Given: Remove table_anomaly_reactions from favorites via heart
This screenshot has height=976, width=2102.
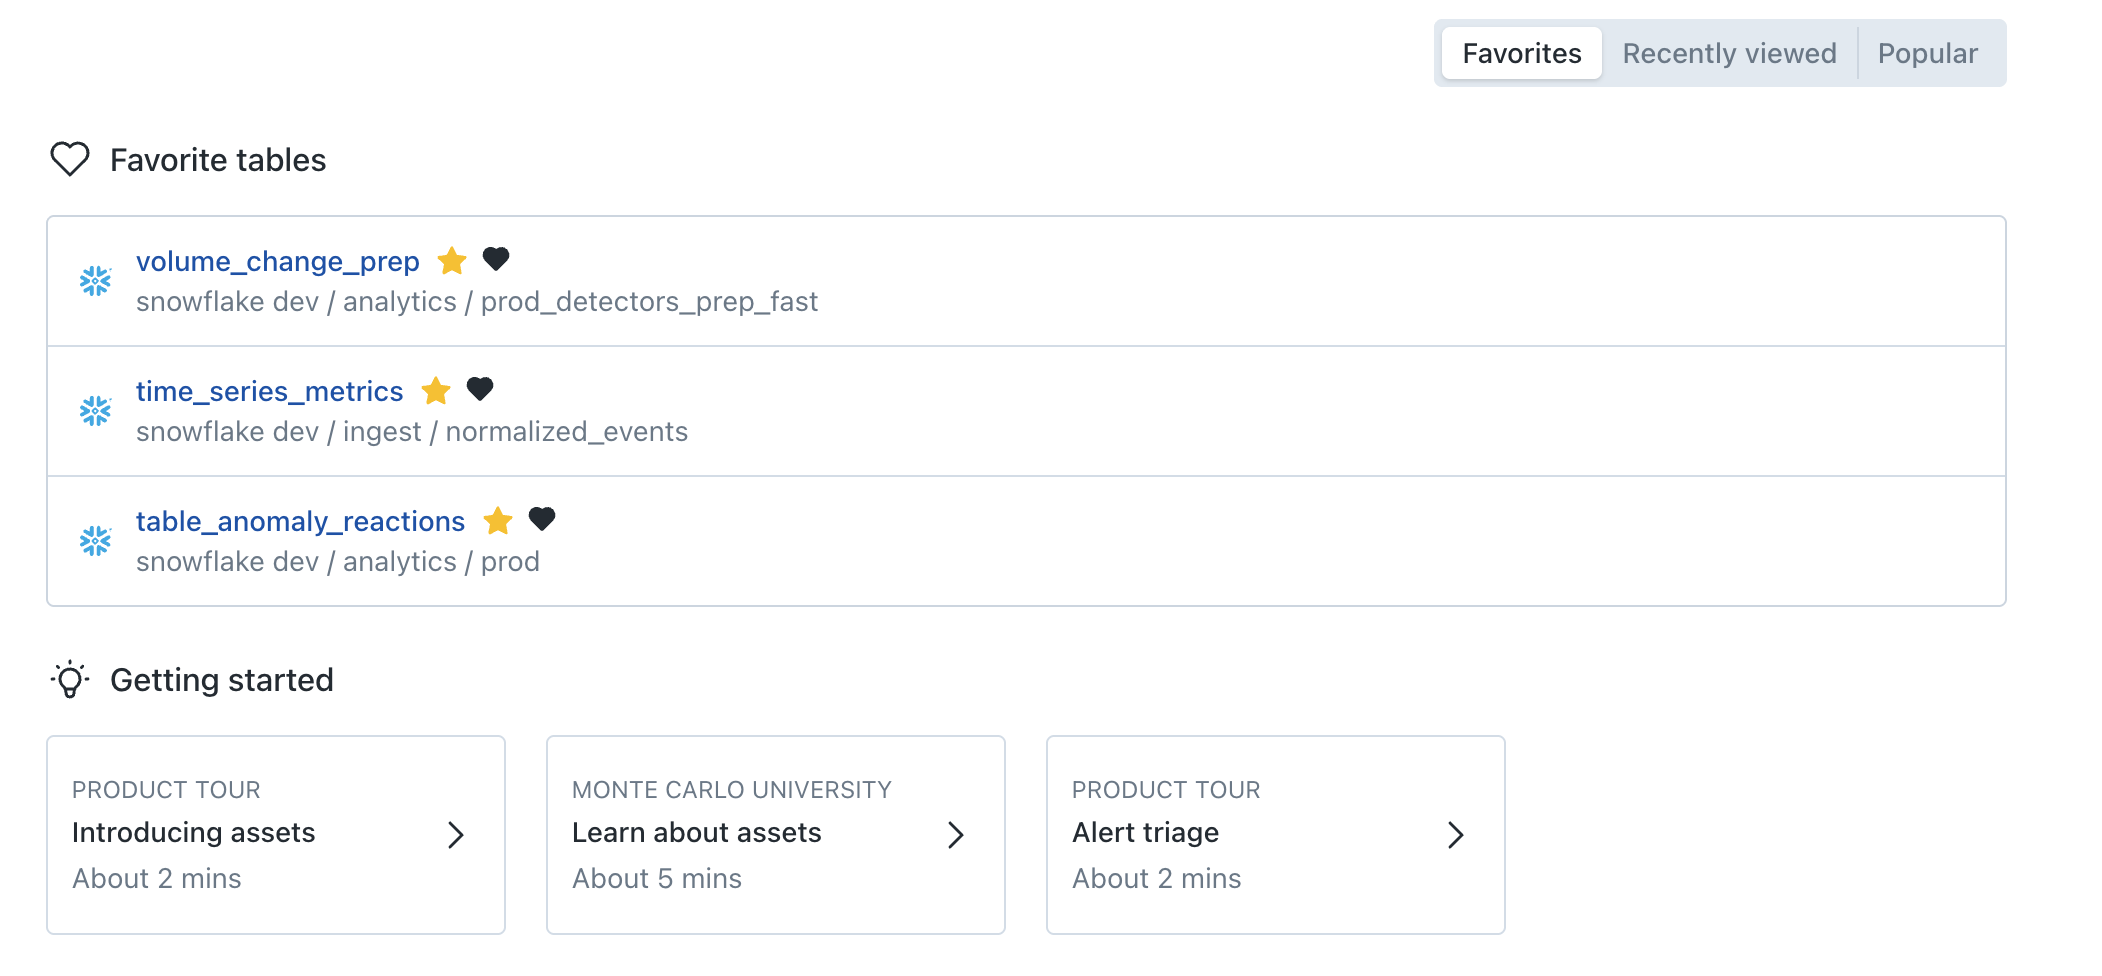Looking at the screenshot, I should (x=542, y=519).
